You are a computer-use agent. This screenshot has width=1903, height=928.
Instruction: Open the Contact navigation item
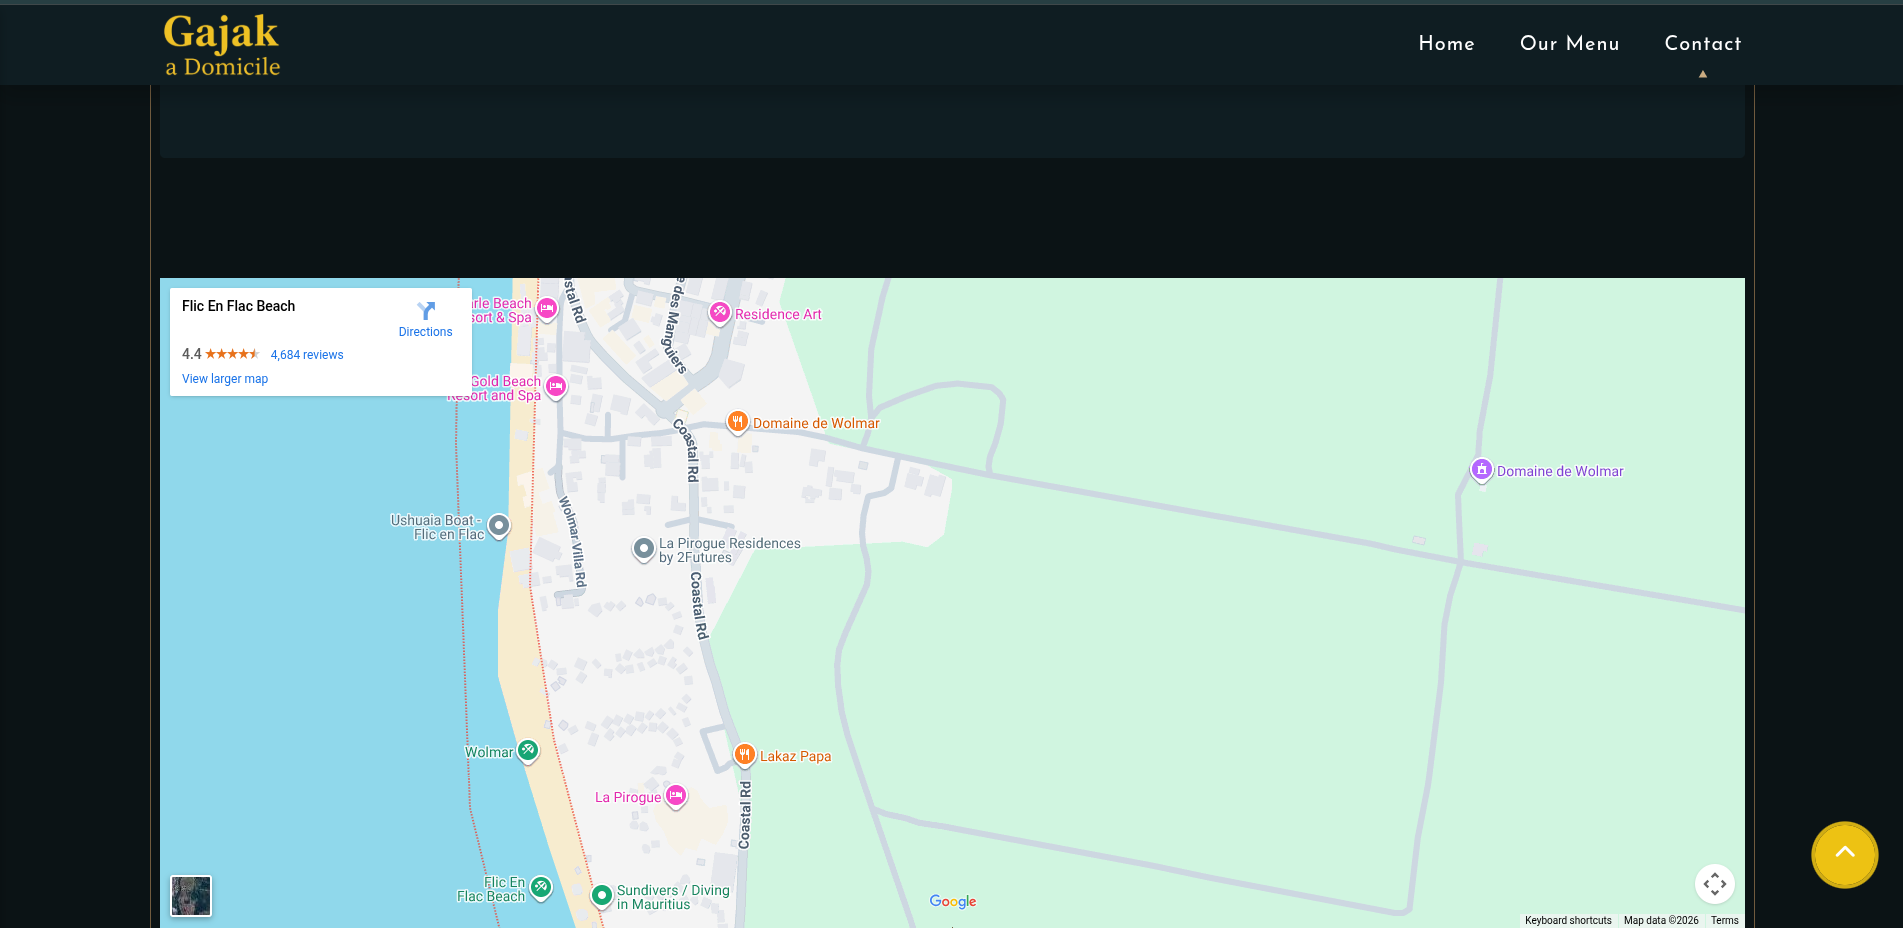click(1702, 43)
